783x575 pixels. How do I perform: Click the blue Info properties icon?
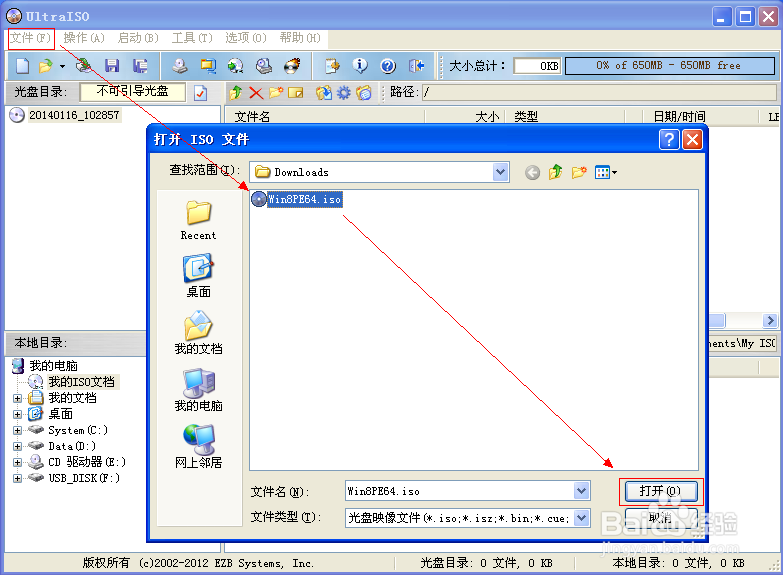click(360, 65)
